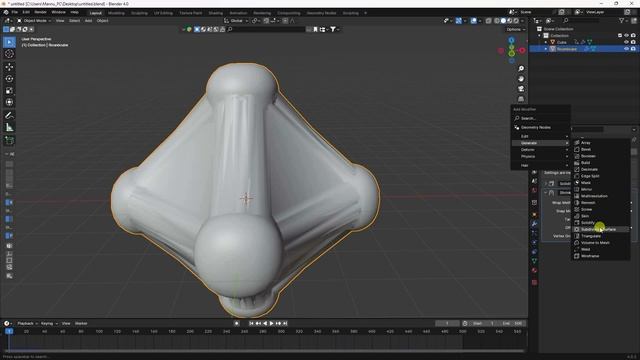Click the timeline current frame marker

[9, 331]
